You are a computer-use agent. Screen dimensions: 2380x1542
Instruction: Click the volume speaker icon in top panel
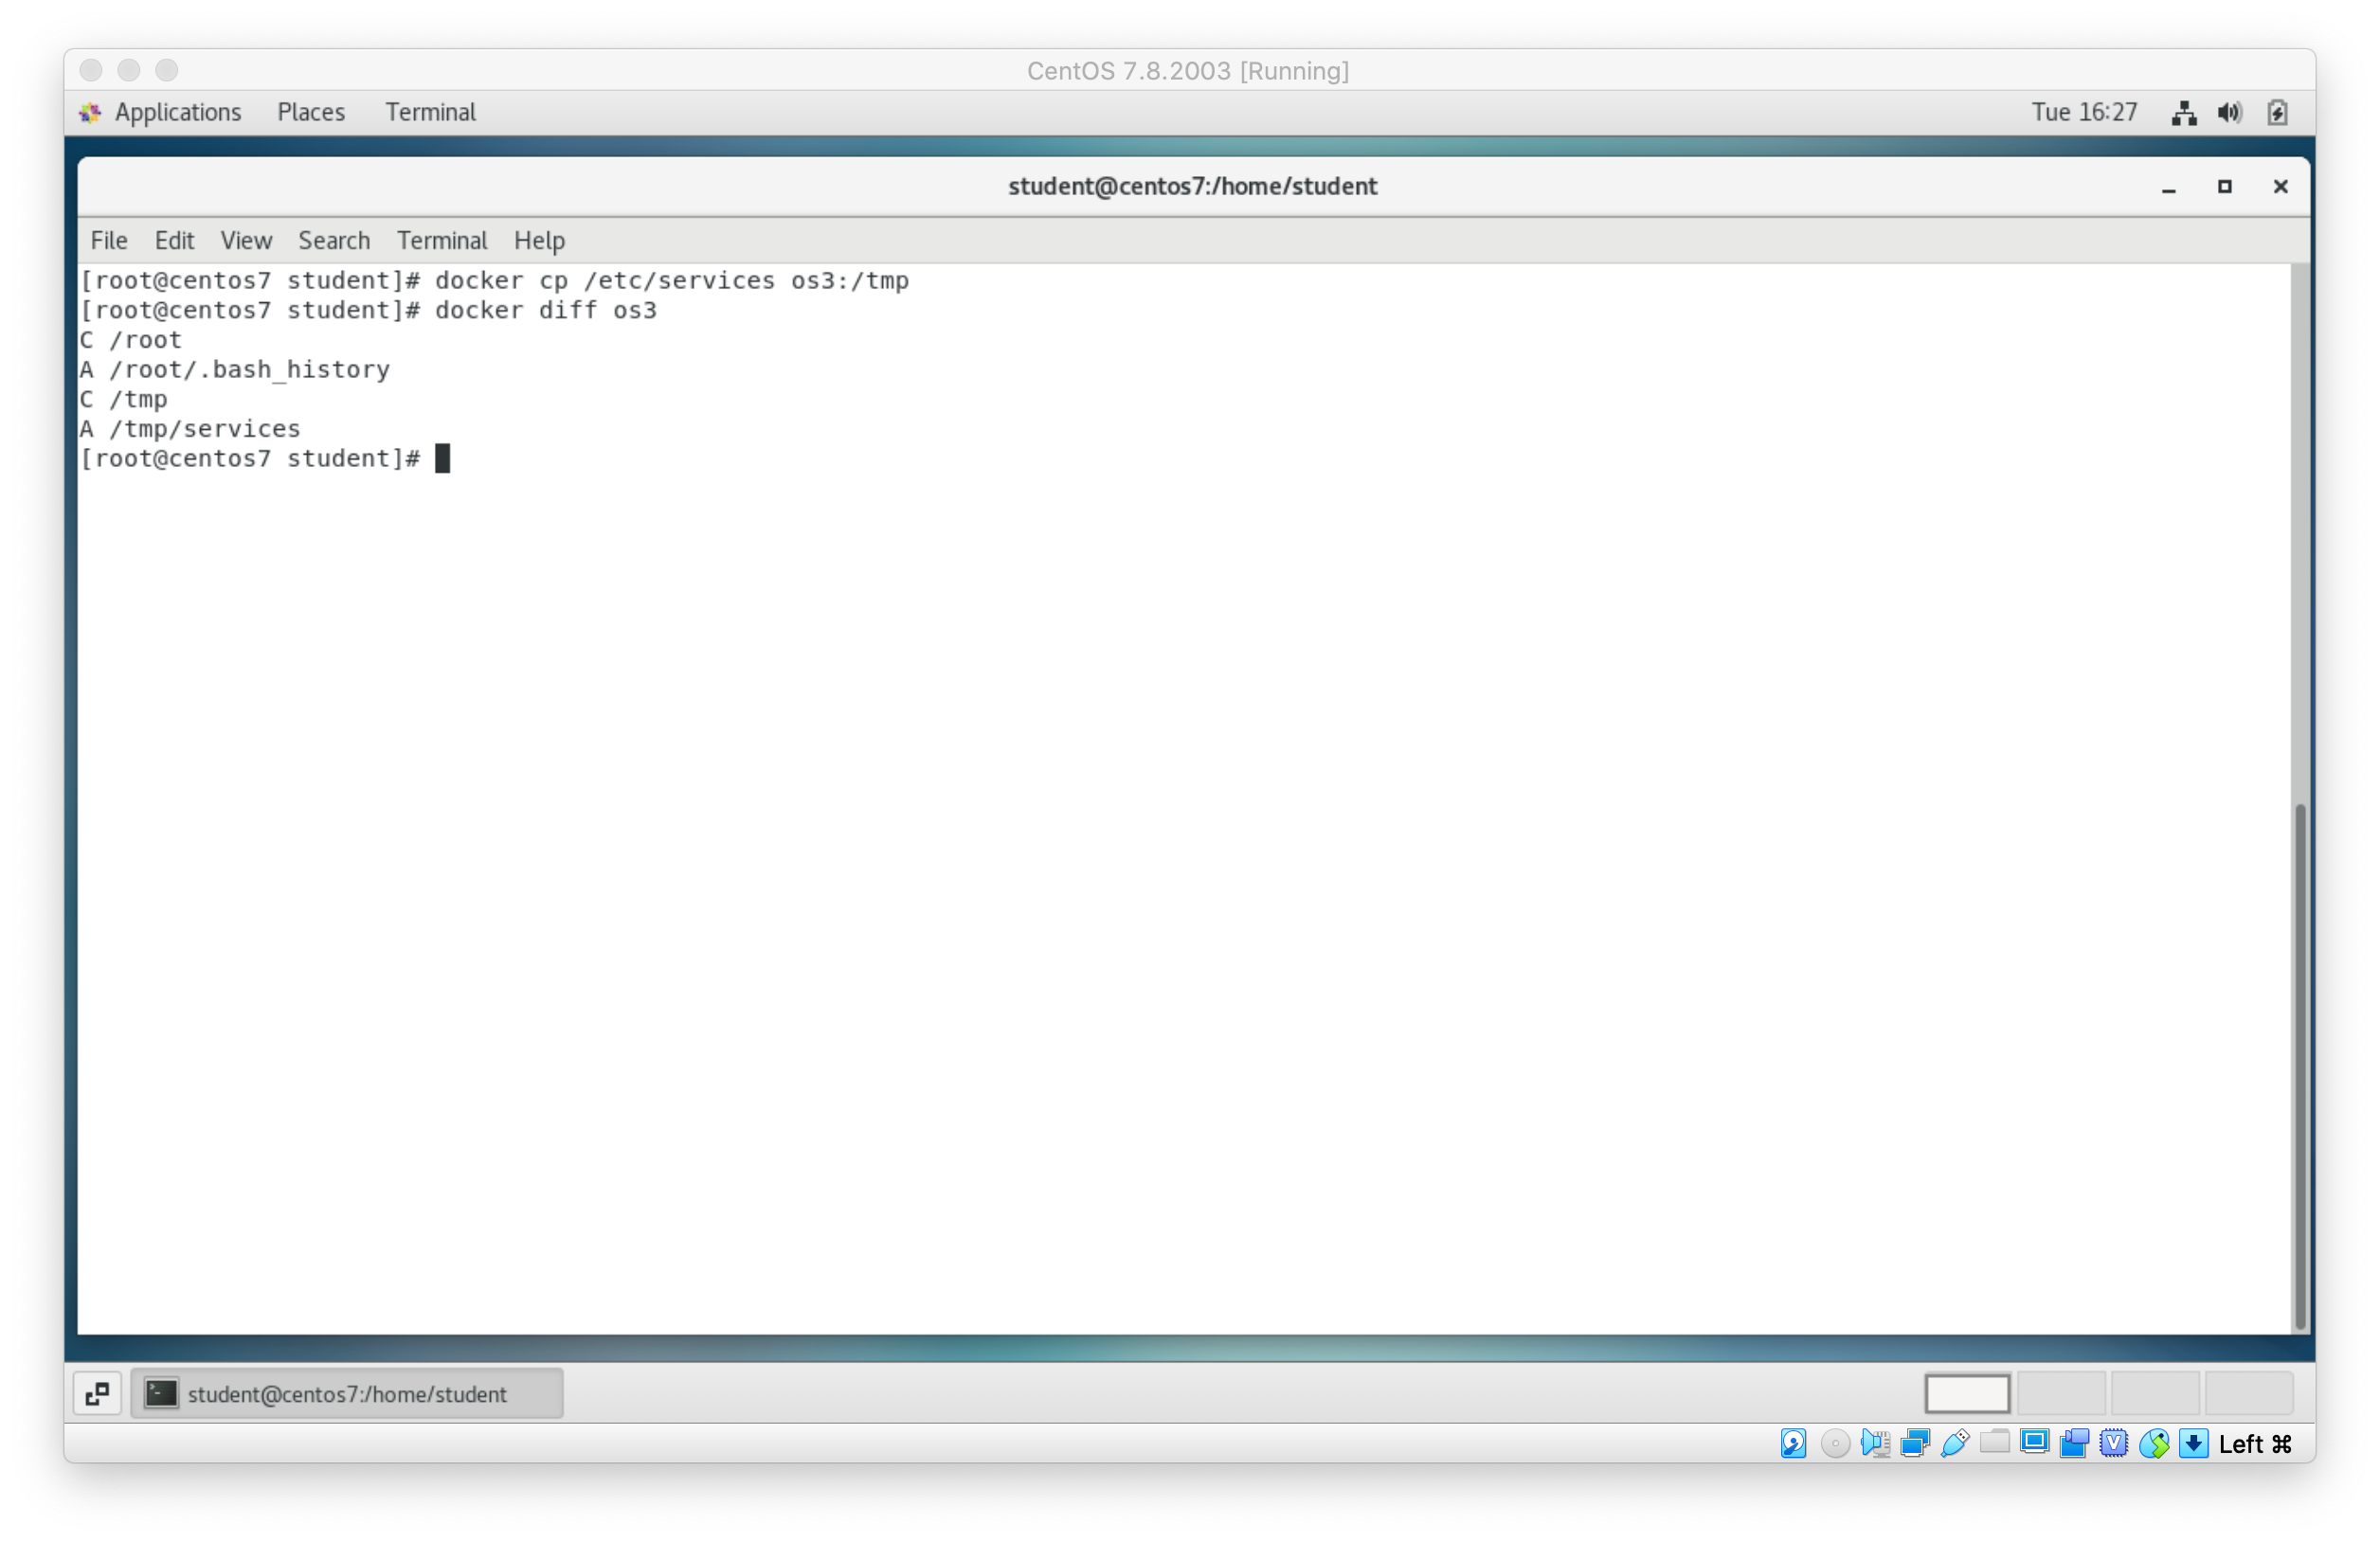2229,113
